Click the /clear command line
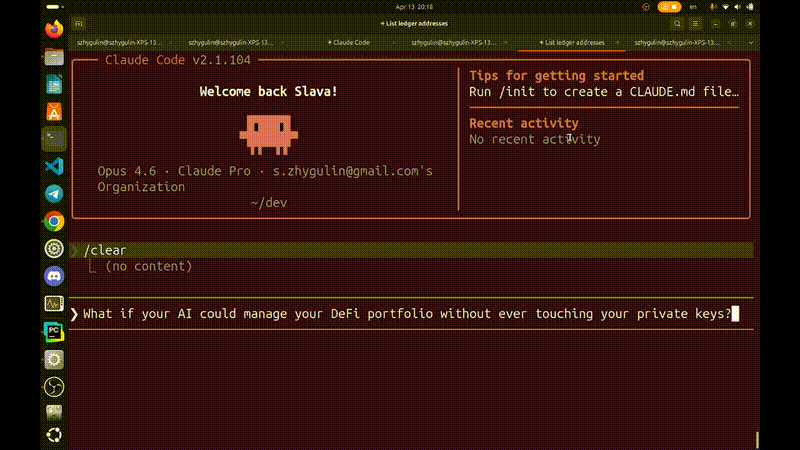800x450 pixels. (x=411, y=250)
